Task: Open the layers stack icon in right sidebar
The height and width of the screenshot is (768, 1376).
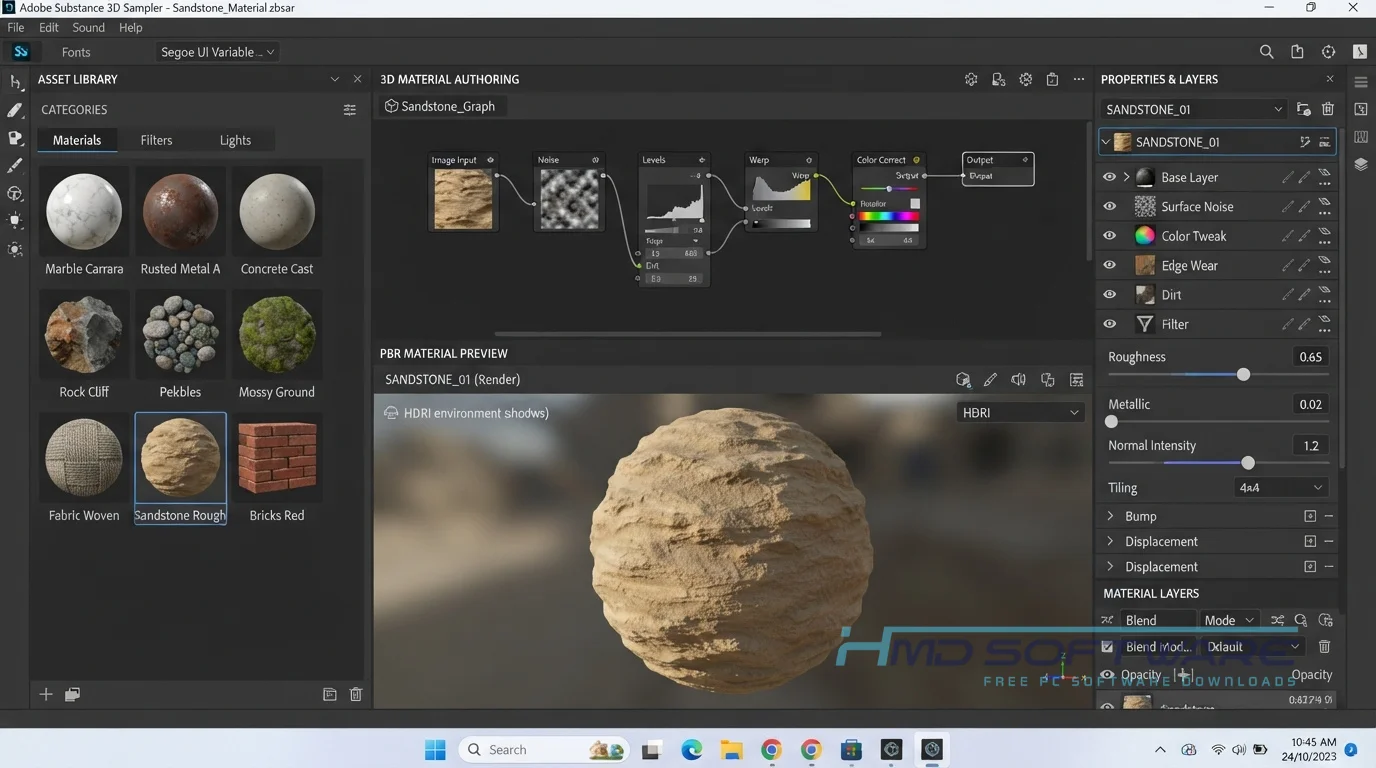Action: [x=1361, y=164]
